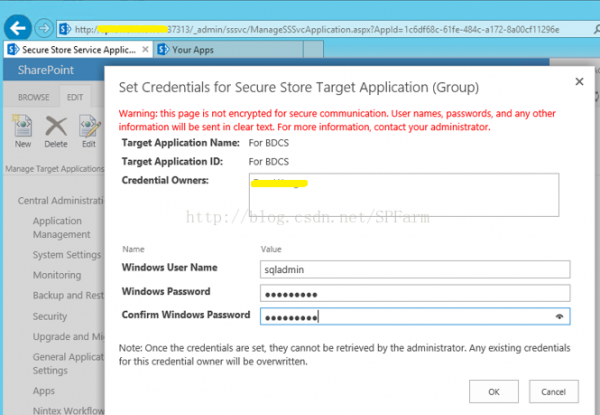Viewport: 600px width, 415px height.
Task: Open System Settings in side navigation
Action: (67, 255)
